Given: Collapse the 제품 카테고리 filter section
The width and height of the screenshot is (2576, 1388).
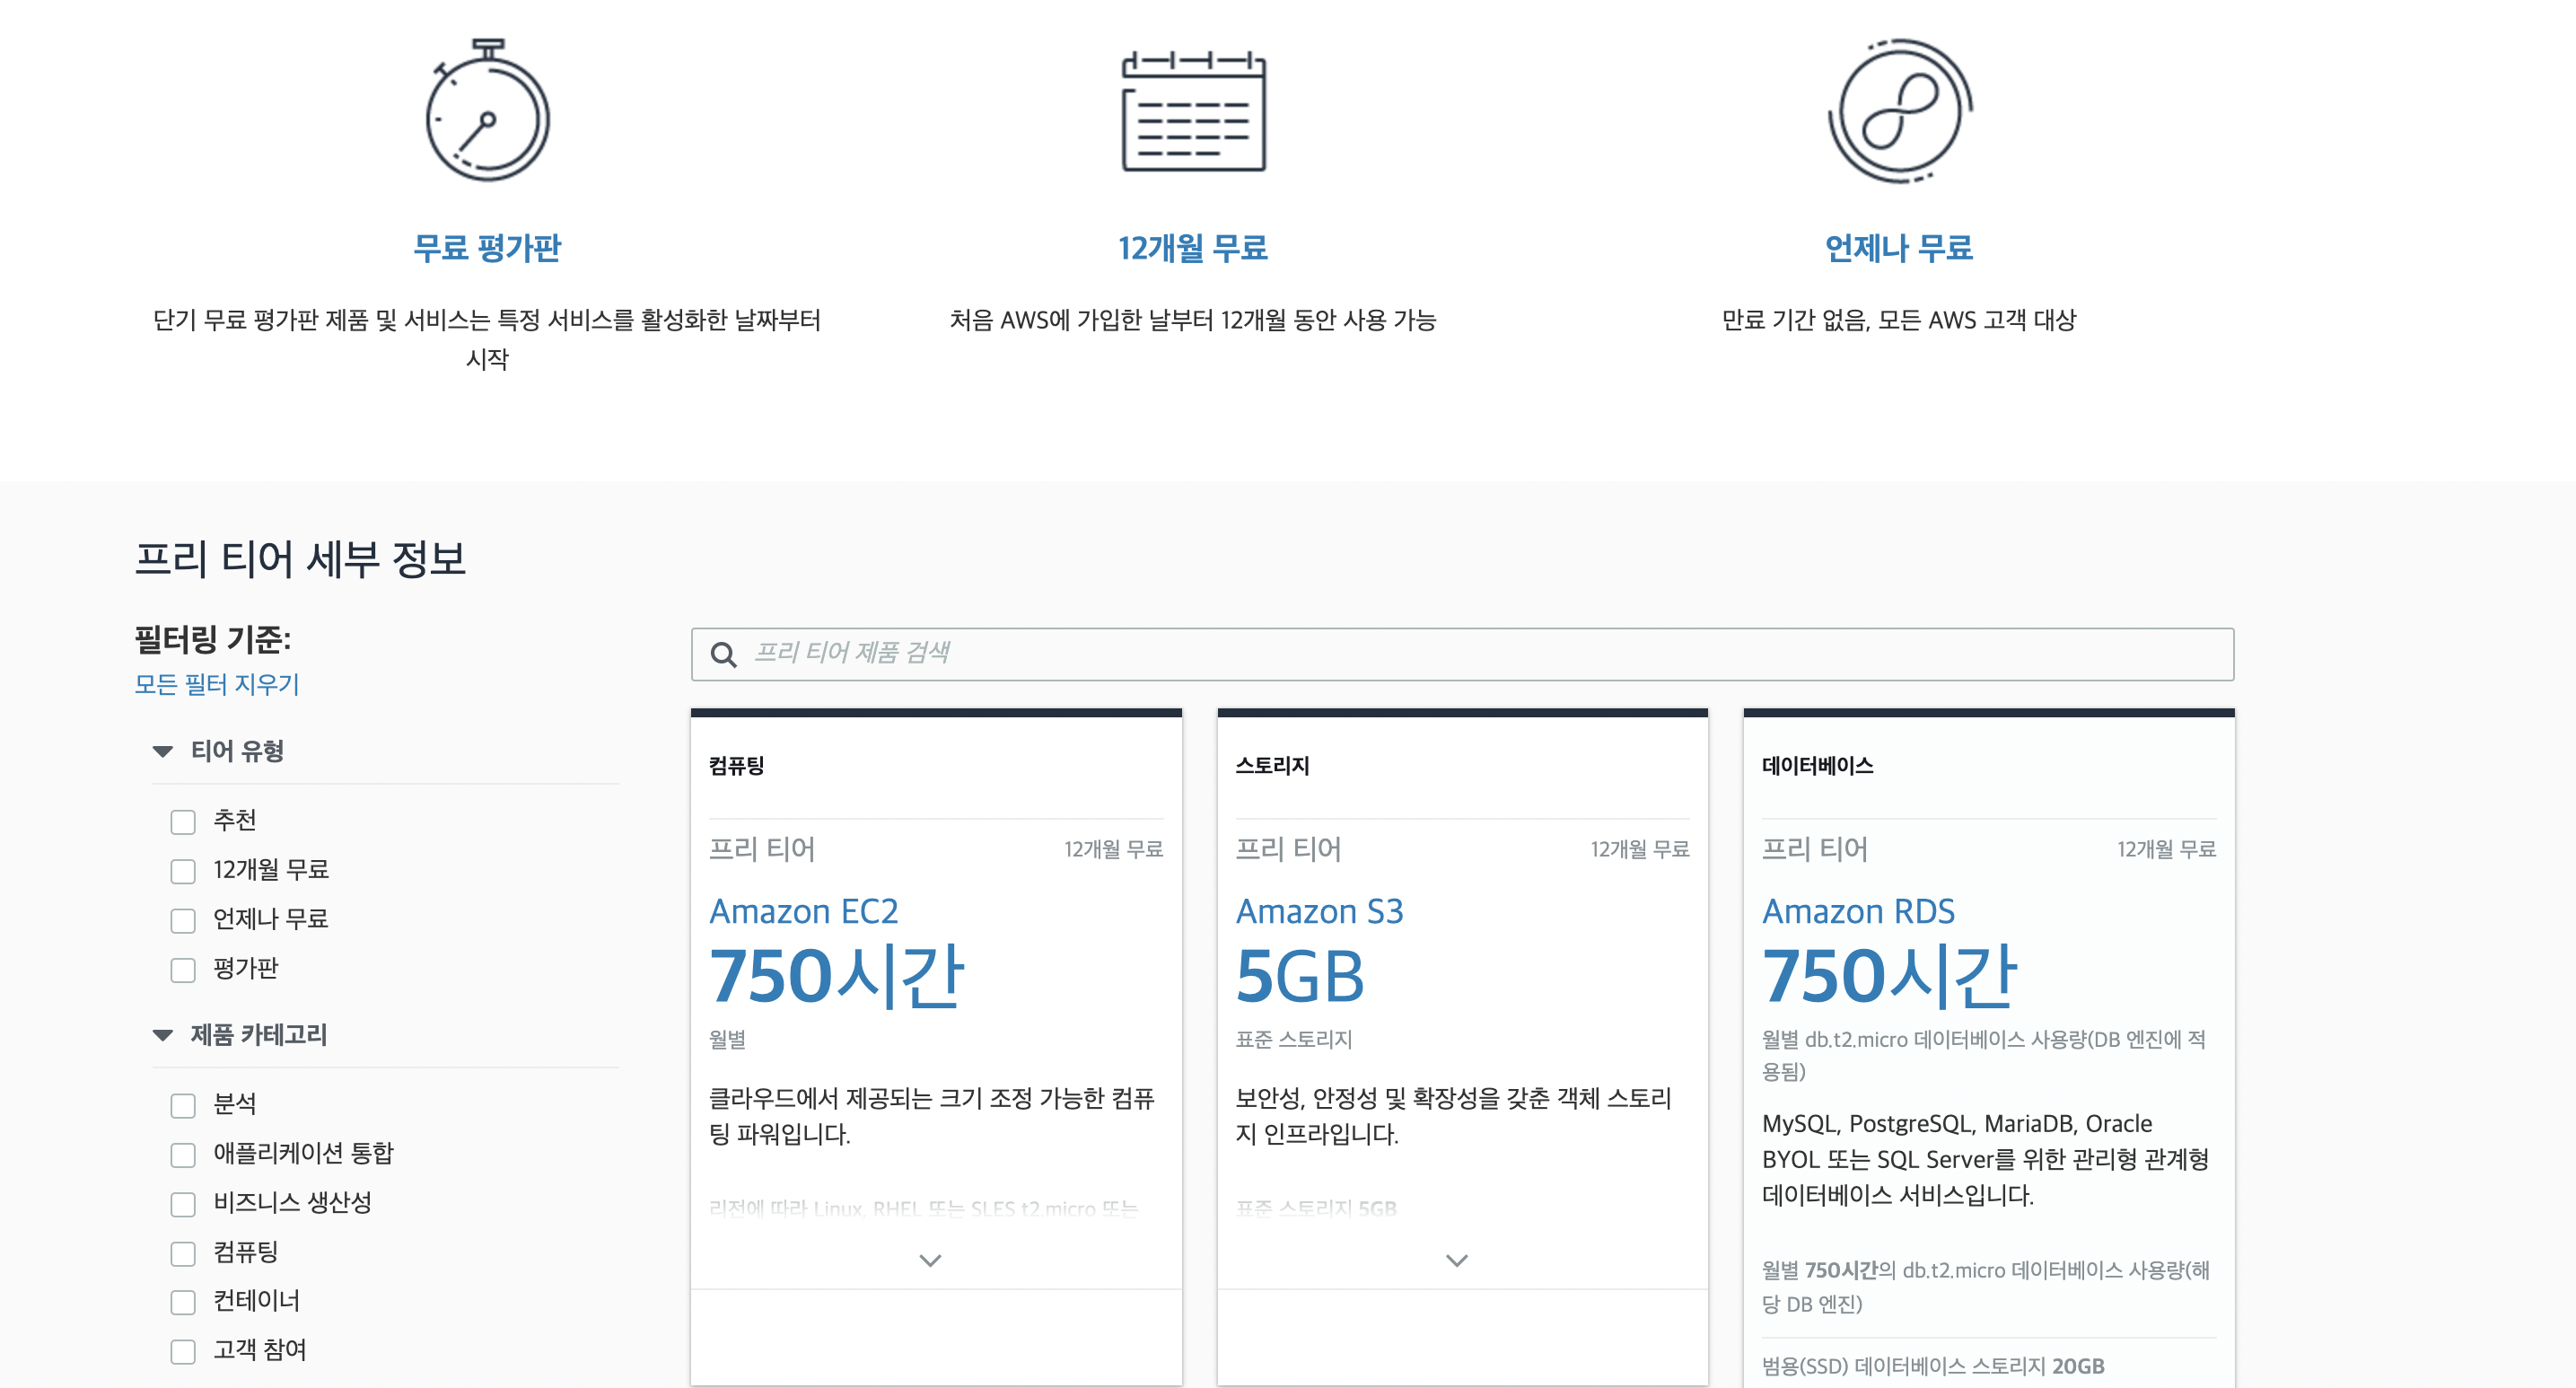Looking at the screenshot, I should 163,1035.
